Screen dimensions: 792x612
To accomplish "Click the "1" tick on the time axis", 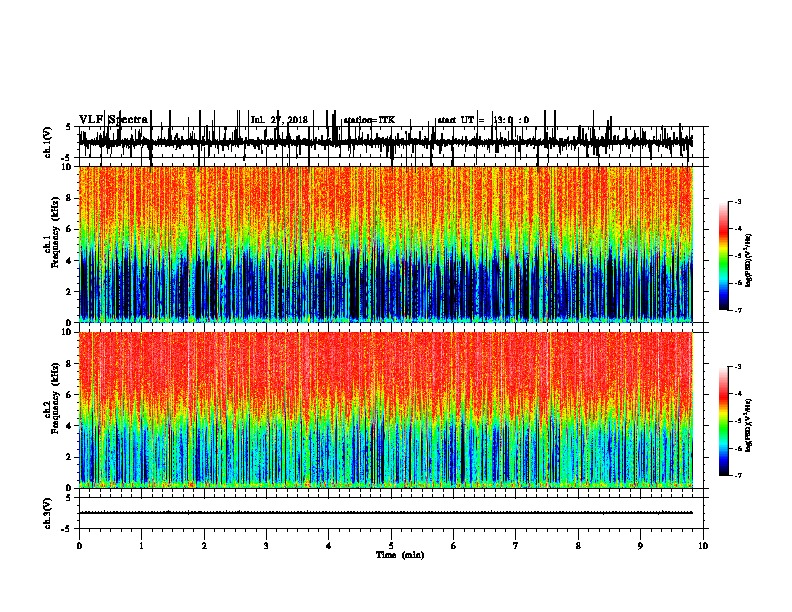I will click(x=141, y=546).
